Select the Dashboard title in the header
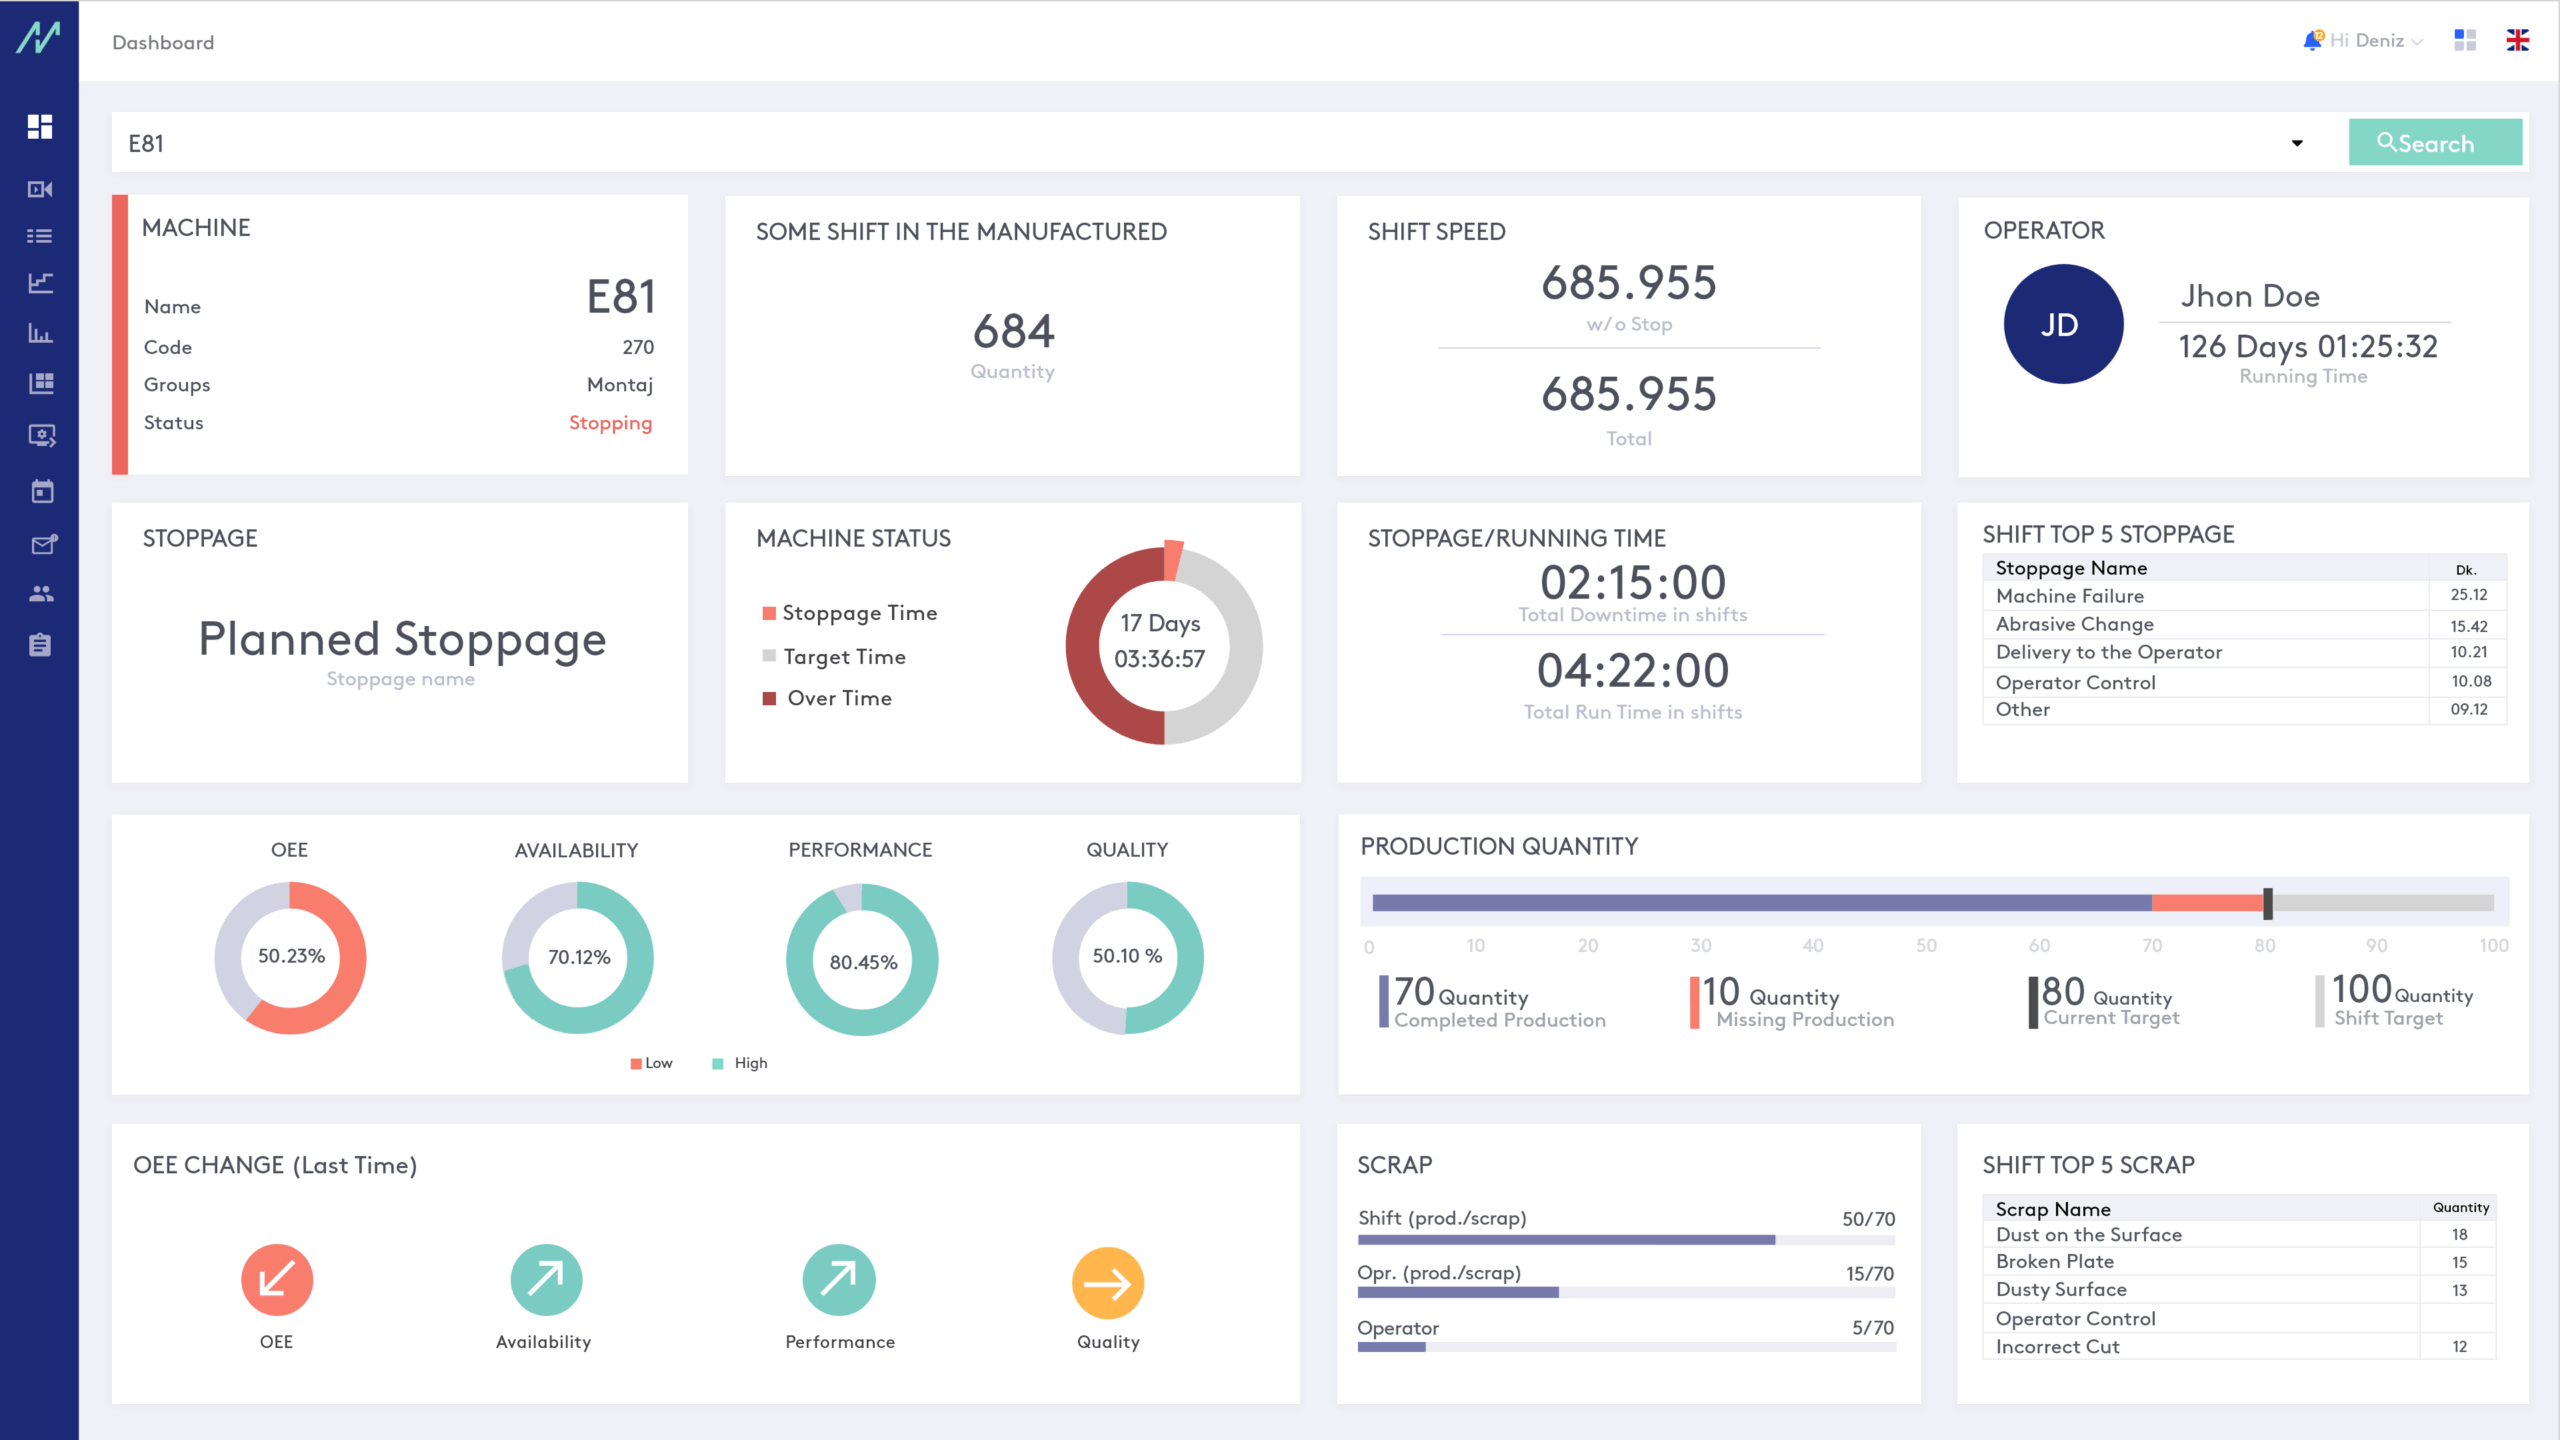This screenshot has height=1440, width=2560. [x=162, y=42]
